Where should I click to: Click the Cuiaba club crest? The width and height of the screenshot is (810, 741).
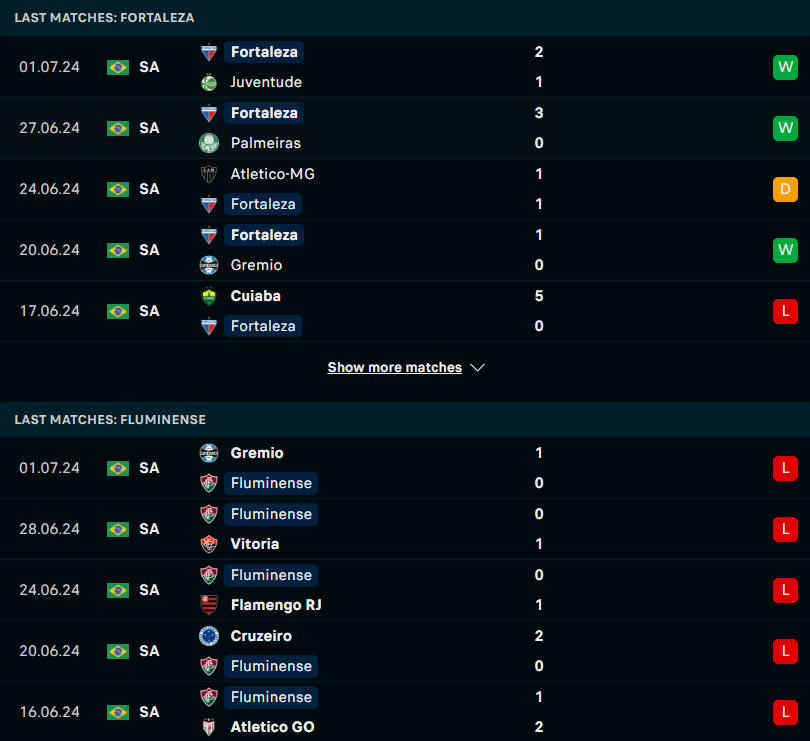(209, 296)
